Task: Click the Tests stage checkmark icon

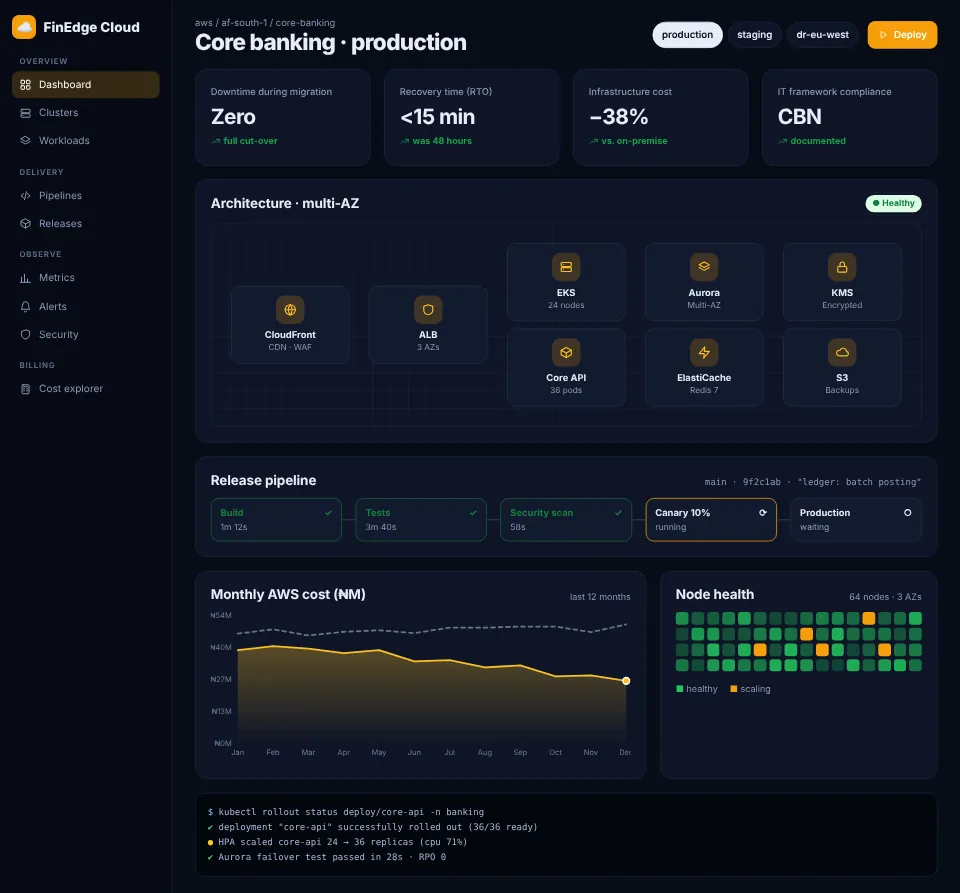Action: pyautogui.click(x=473, y=513)
